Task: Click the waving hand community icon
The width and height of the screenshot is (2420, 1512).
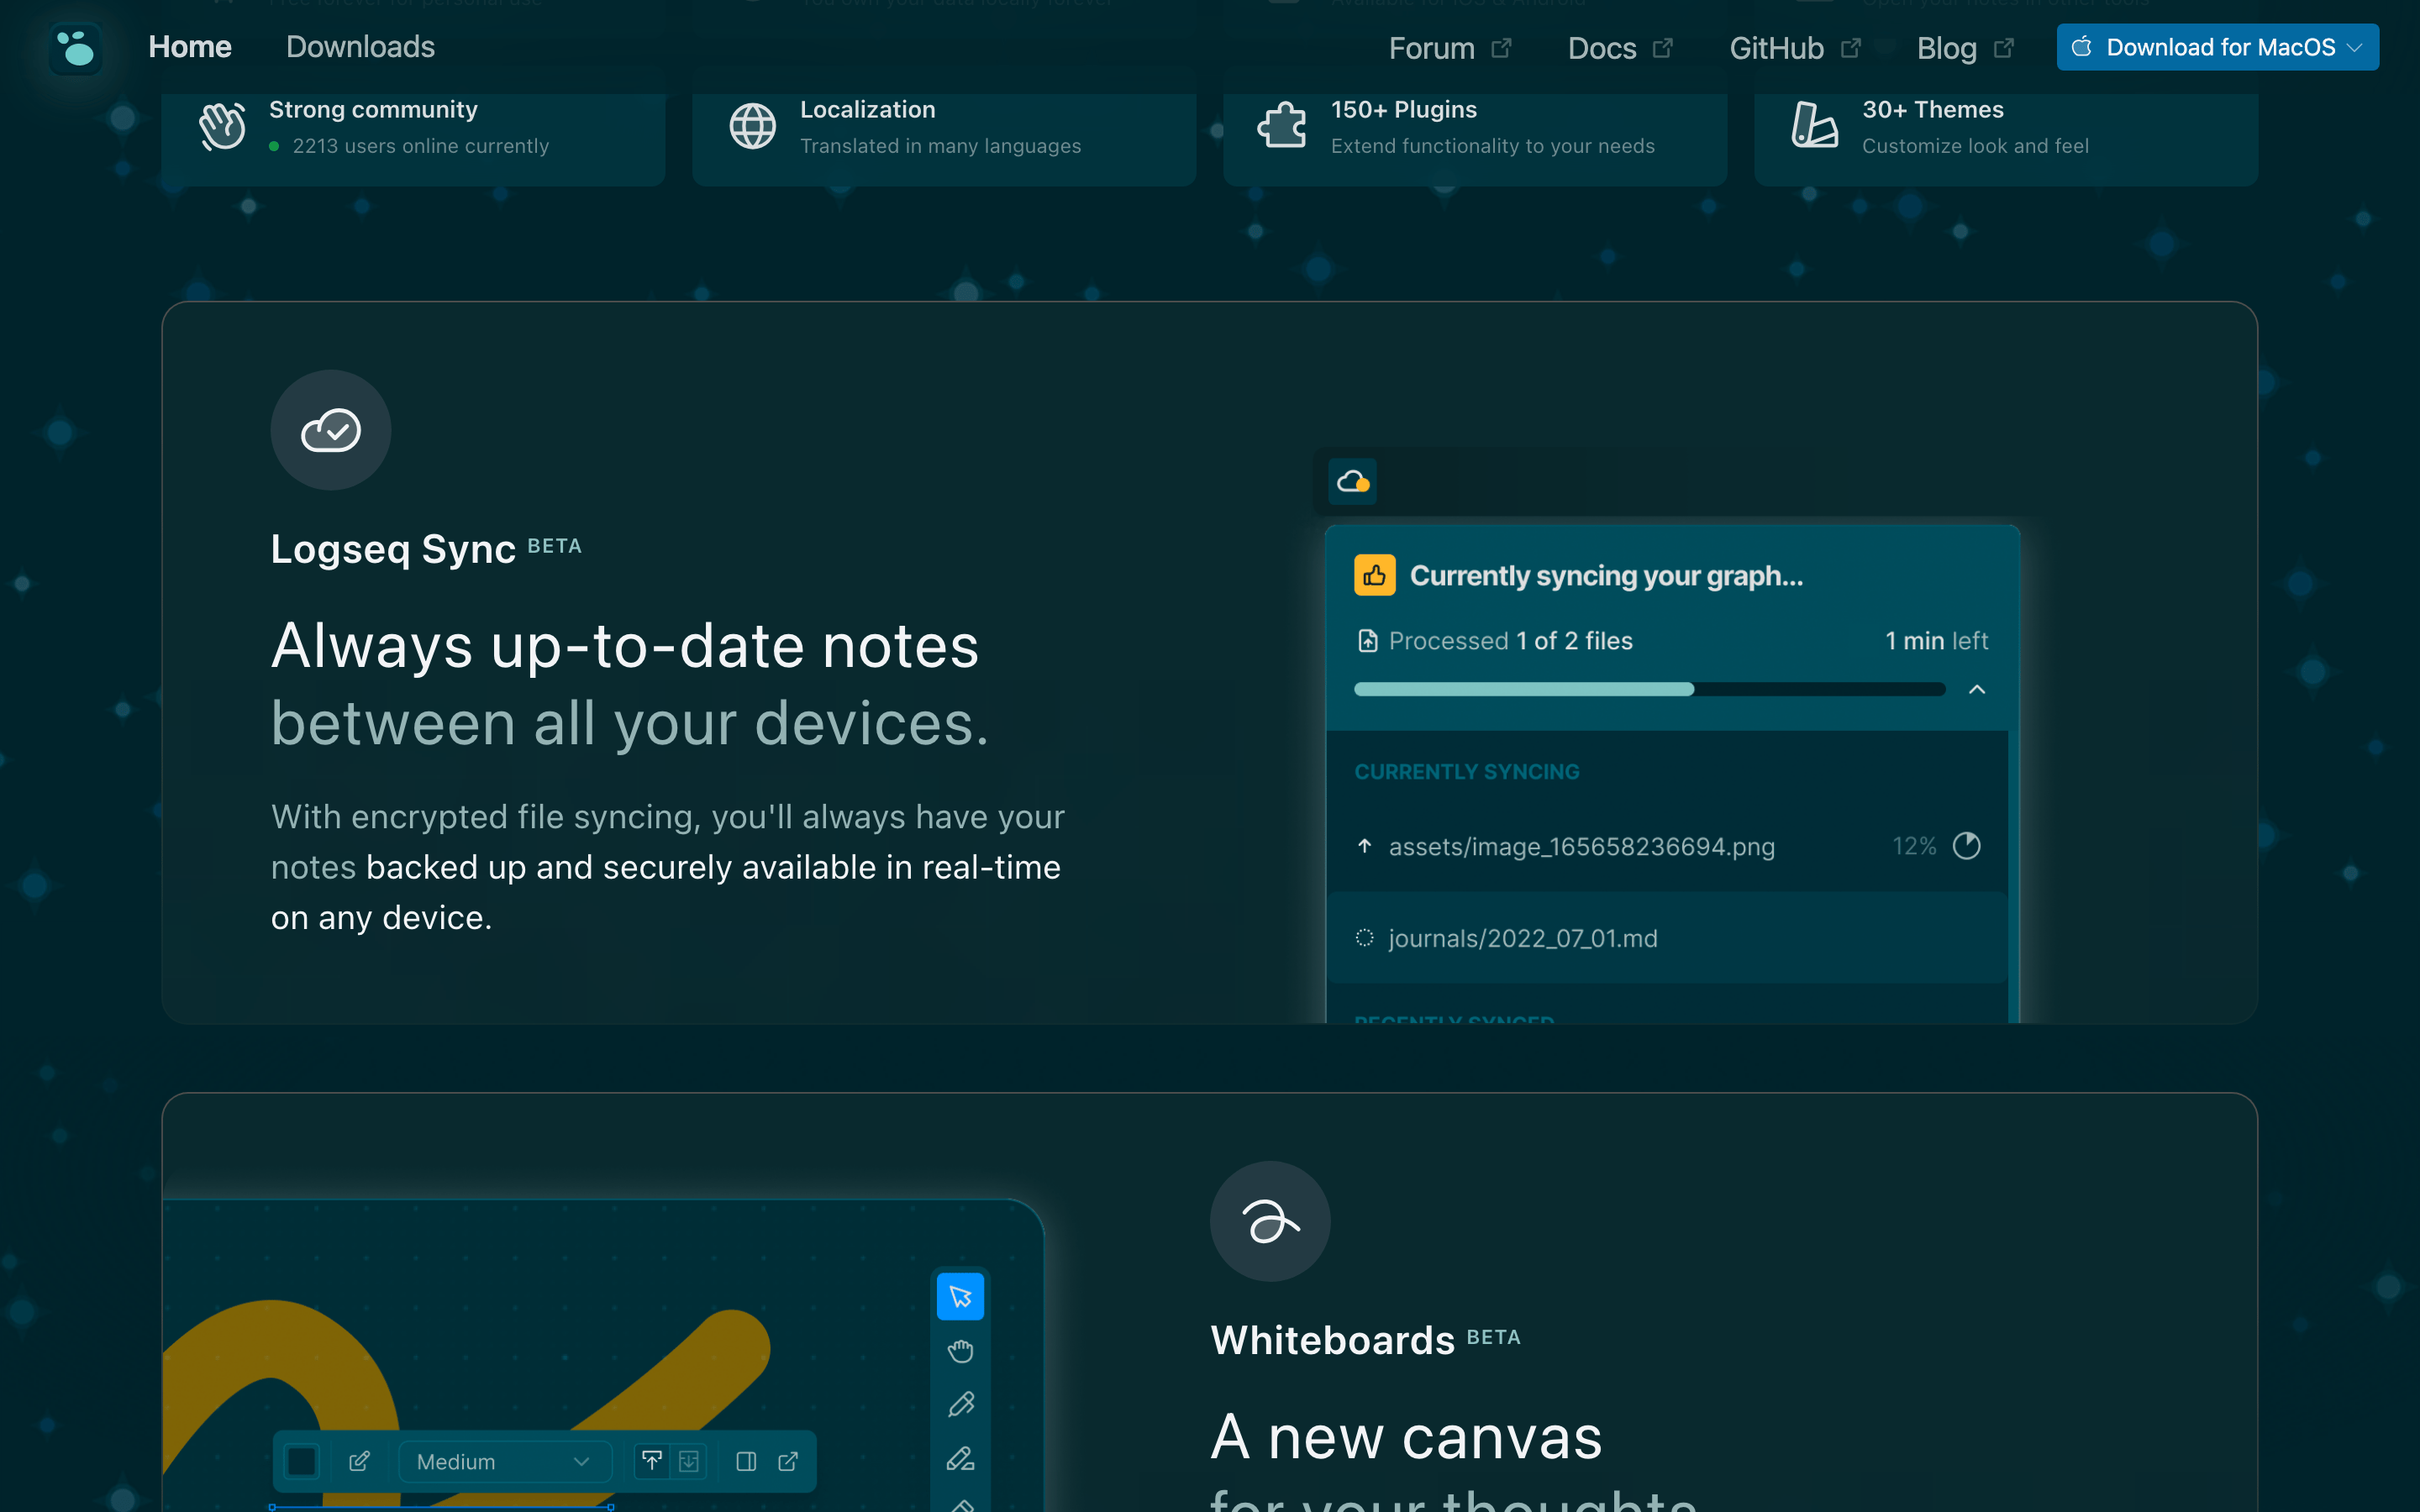Action: (x=222, y=127)
